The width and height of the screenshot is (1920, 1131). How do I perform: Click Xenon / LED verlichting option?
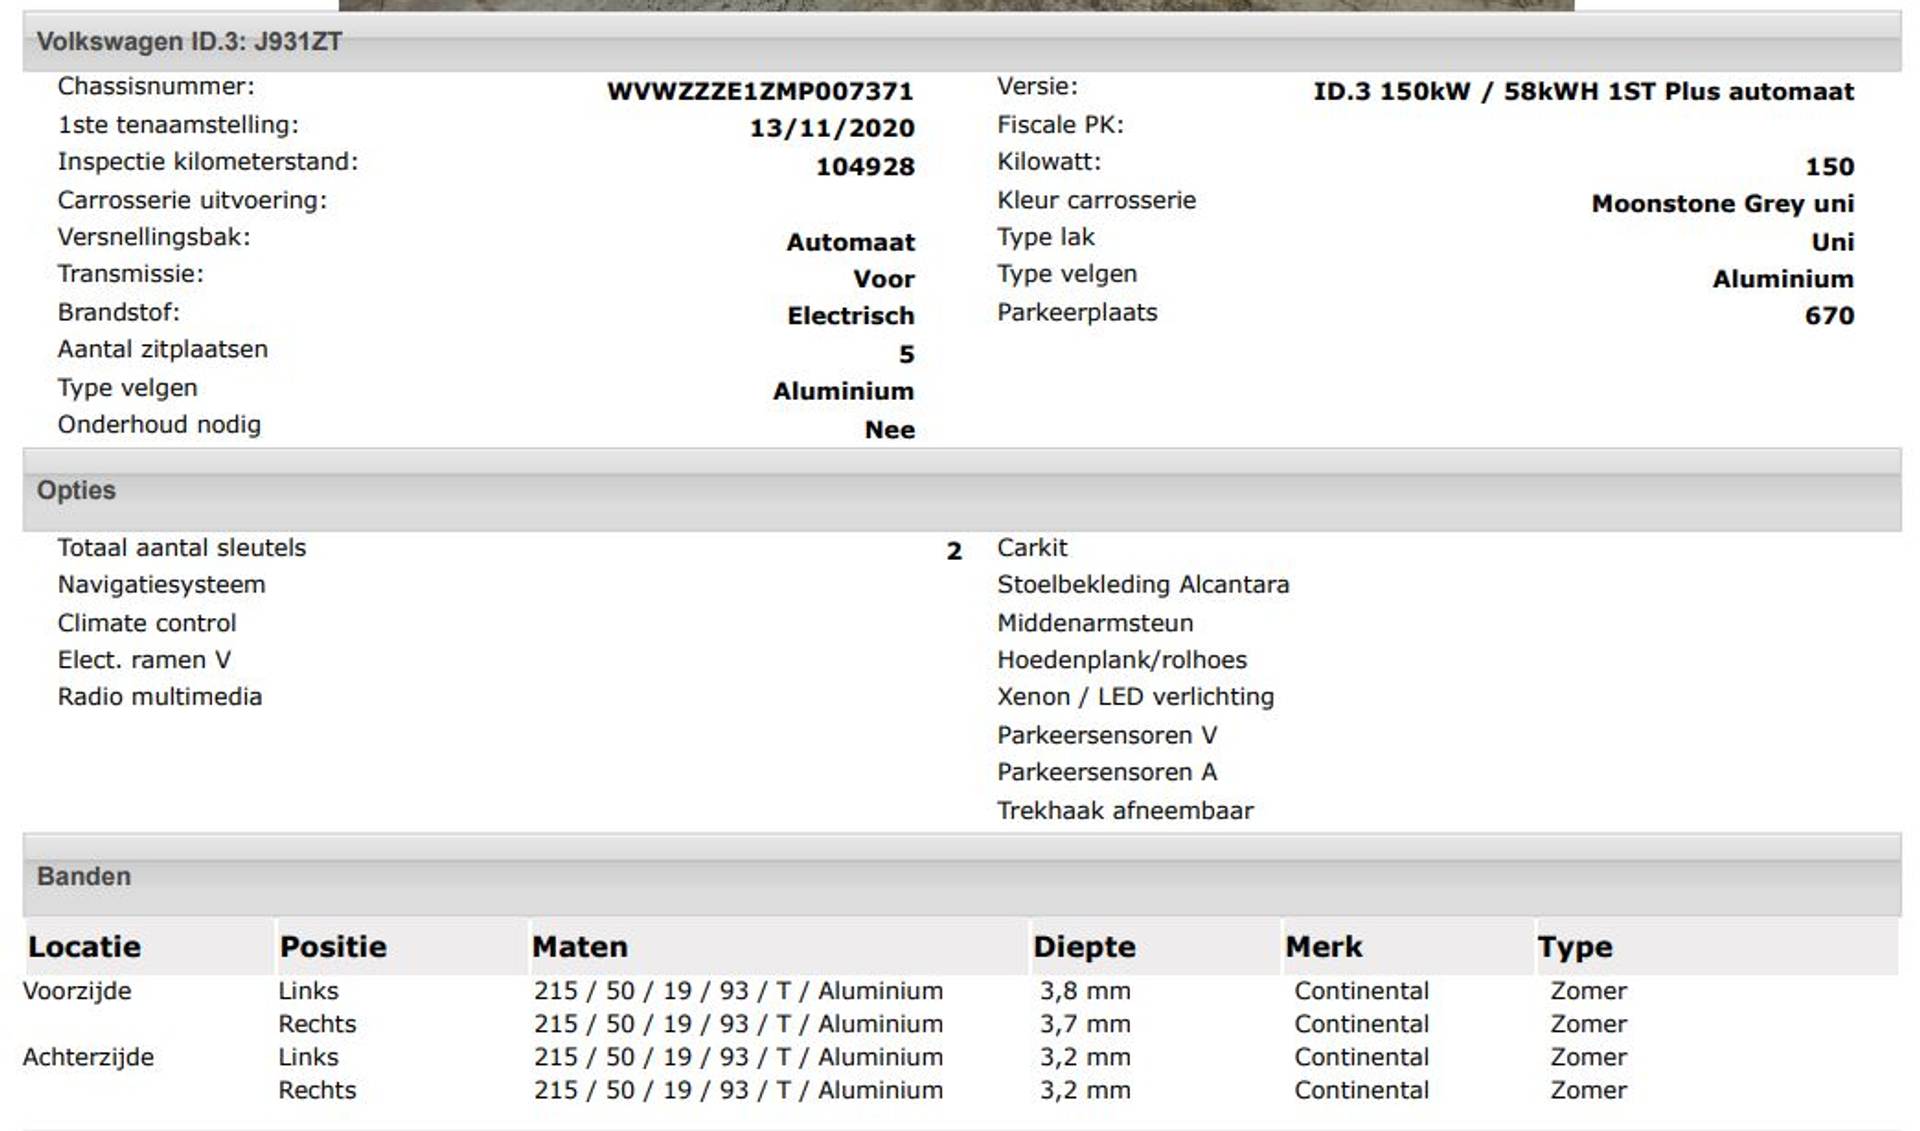click(x=1135, y=697)
